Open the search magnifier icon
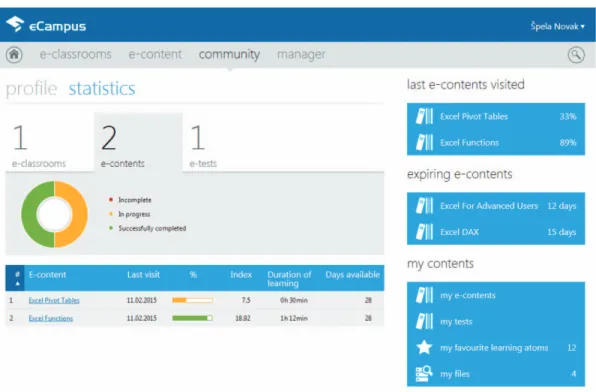 pos(576,55)
